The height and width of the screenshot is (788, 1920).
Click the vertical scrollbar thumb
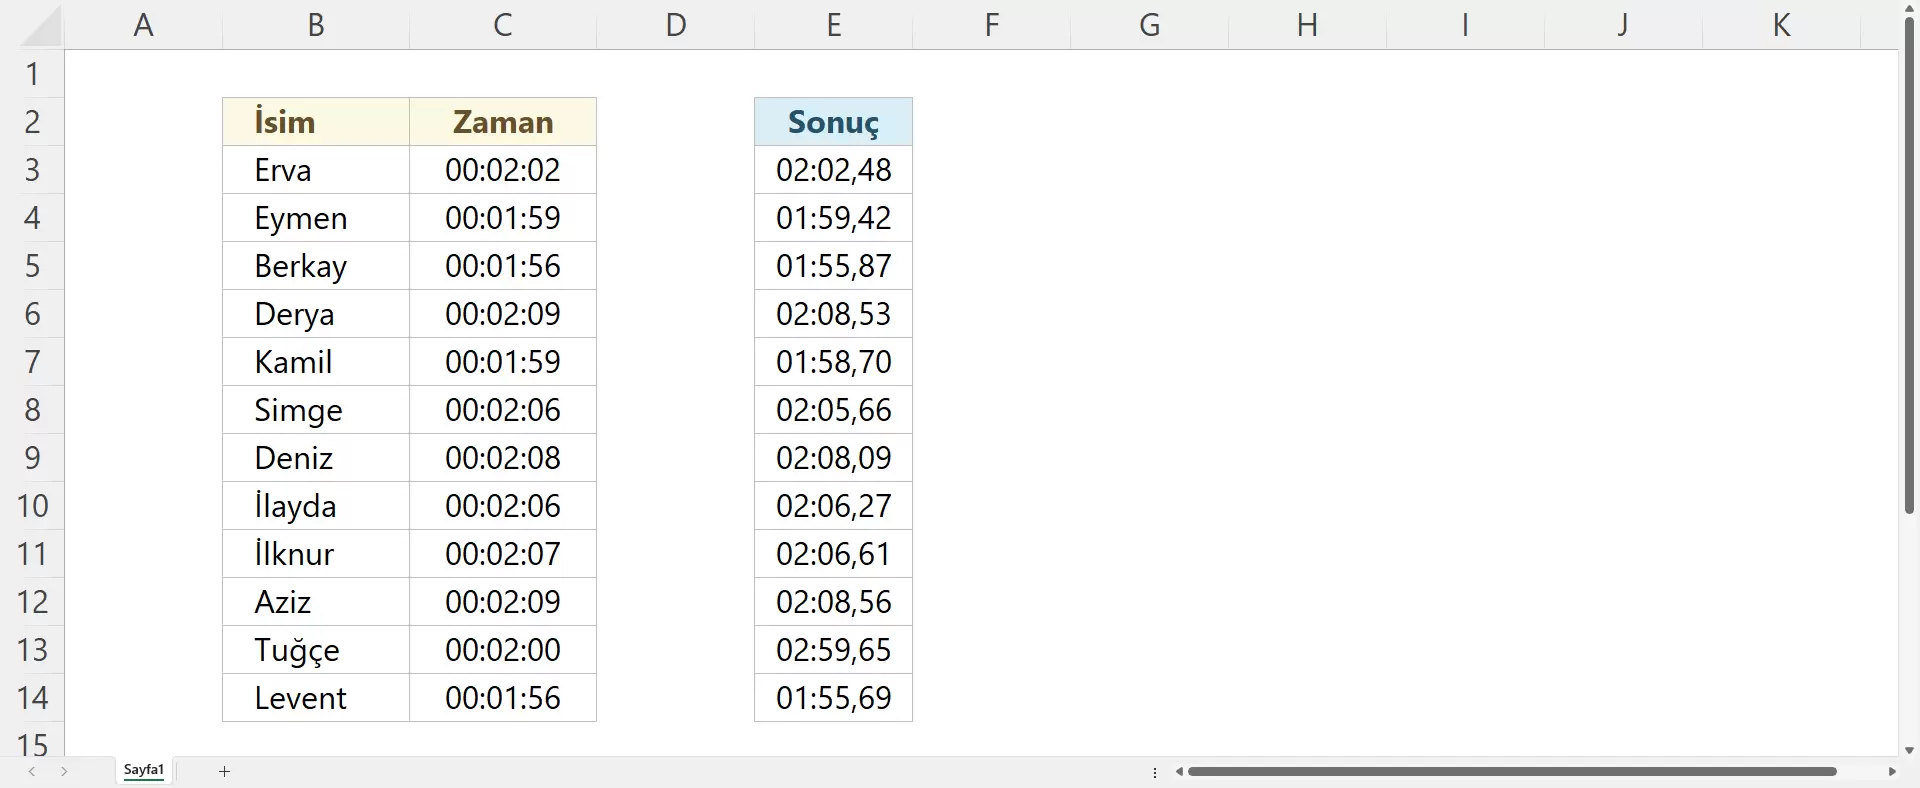click(1909, 265)
